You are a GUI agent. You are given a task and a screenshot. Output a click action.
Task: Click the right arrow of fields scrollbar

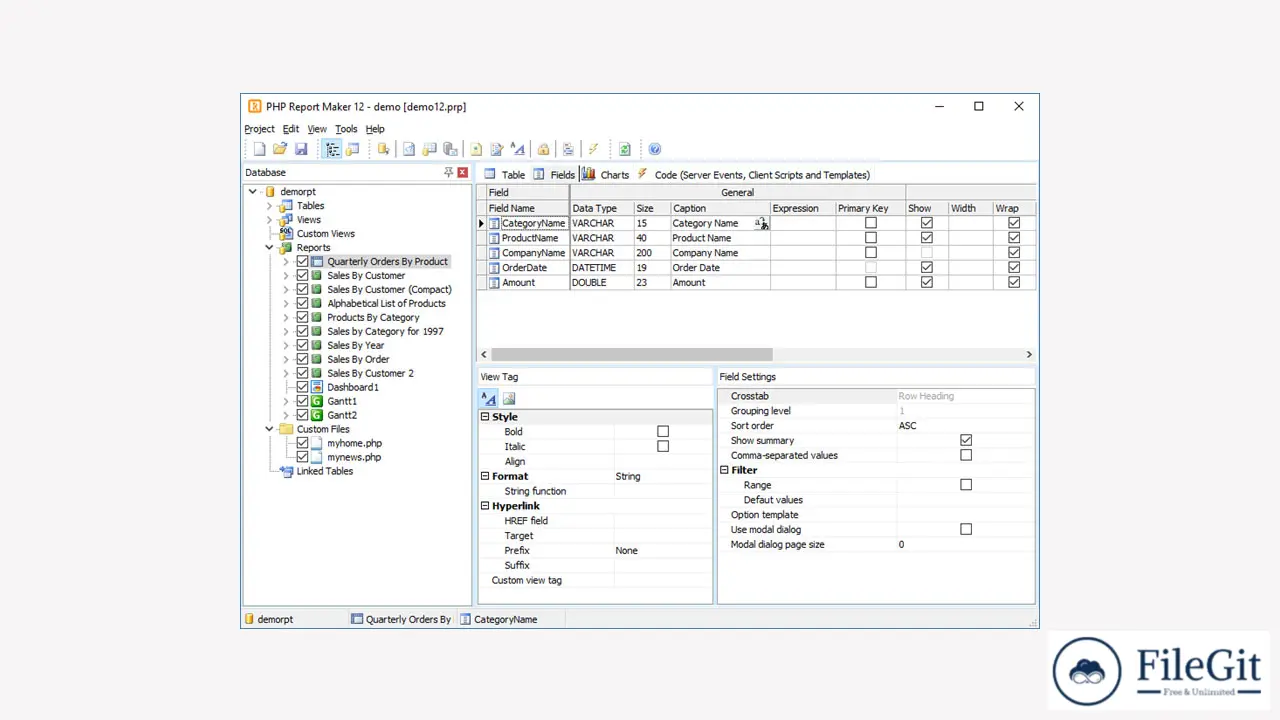point(1028,354)
